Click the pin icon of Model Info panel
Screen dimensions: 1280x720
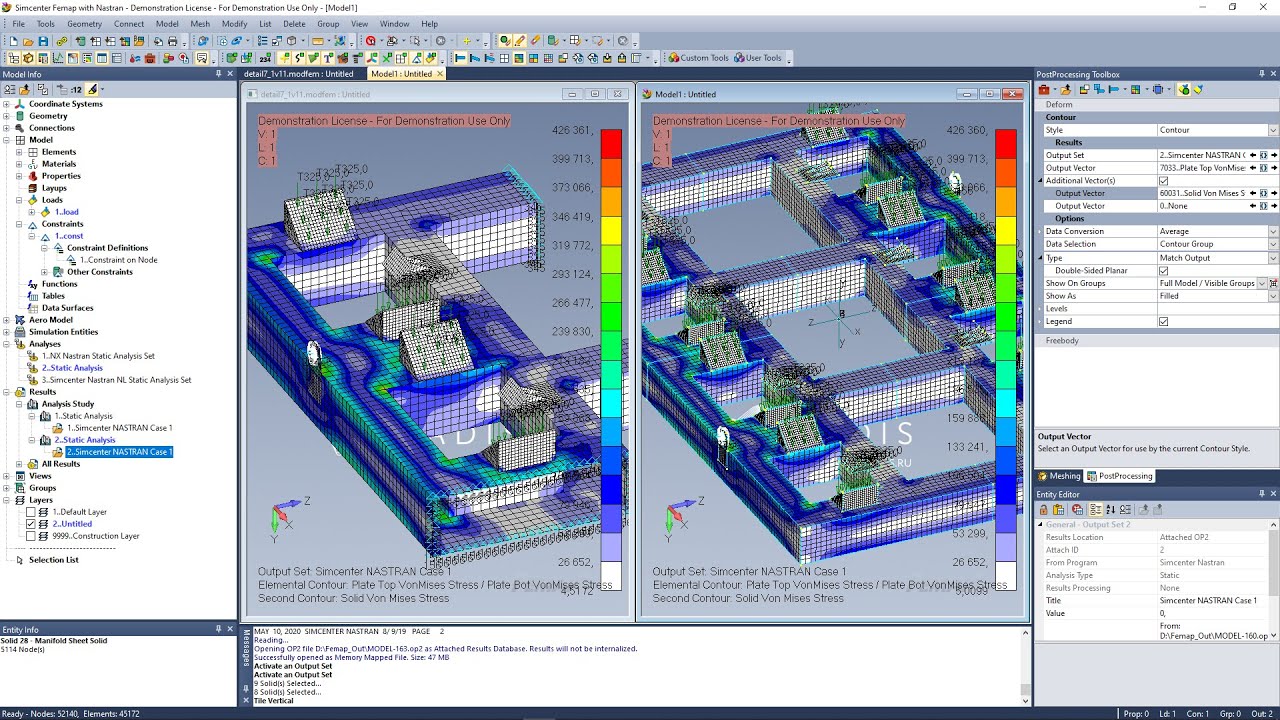[x=218, y=74]
